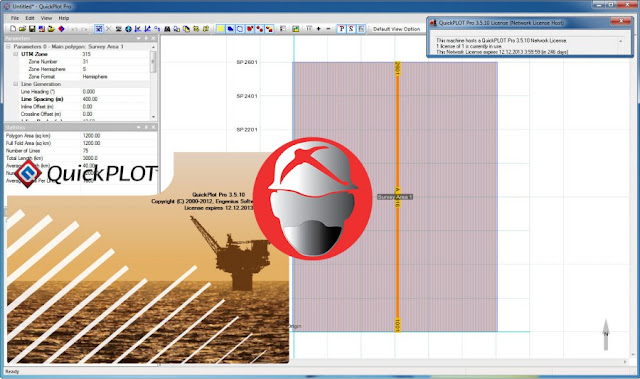
Task: Toggle the filled blue polygon toolbar button
Action: pos(230,29)
